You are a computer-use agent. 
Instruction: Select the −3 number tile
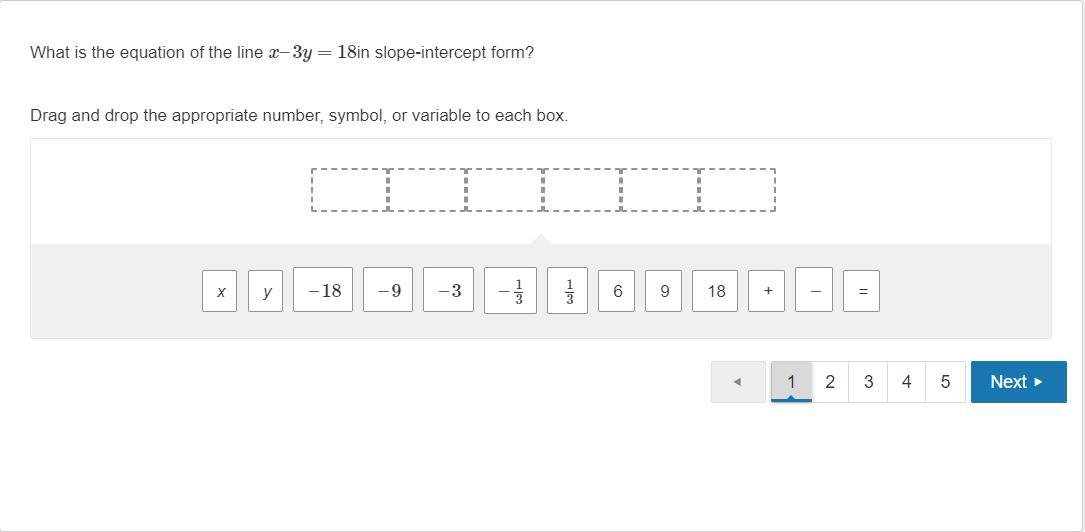[x=448, y=291]
